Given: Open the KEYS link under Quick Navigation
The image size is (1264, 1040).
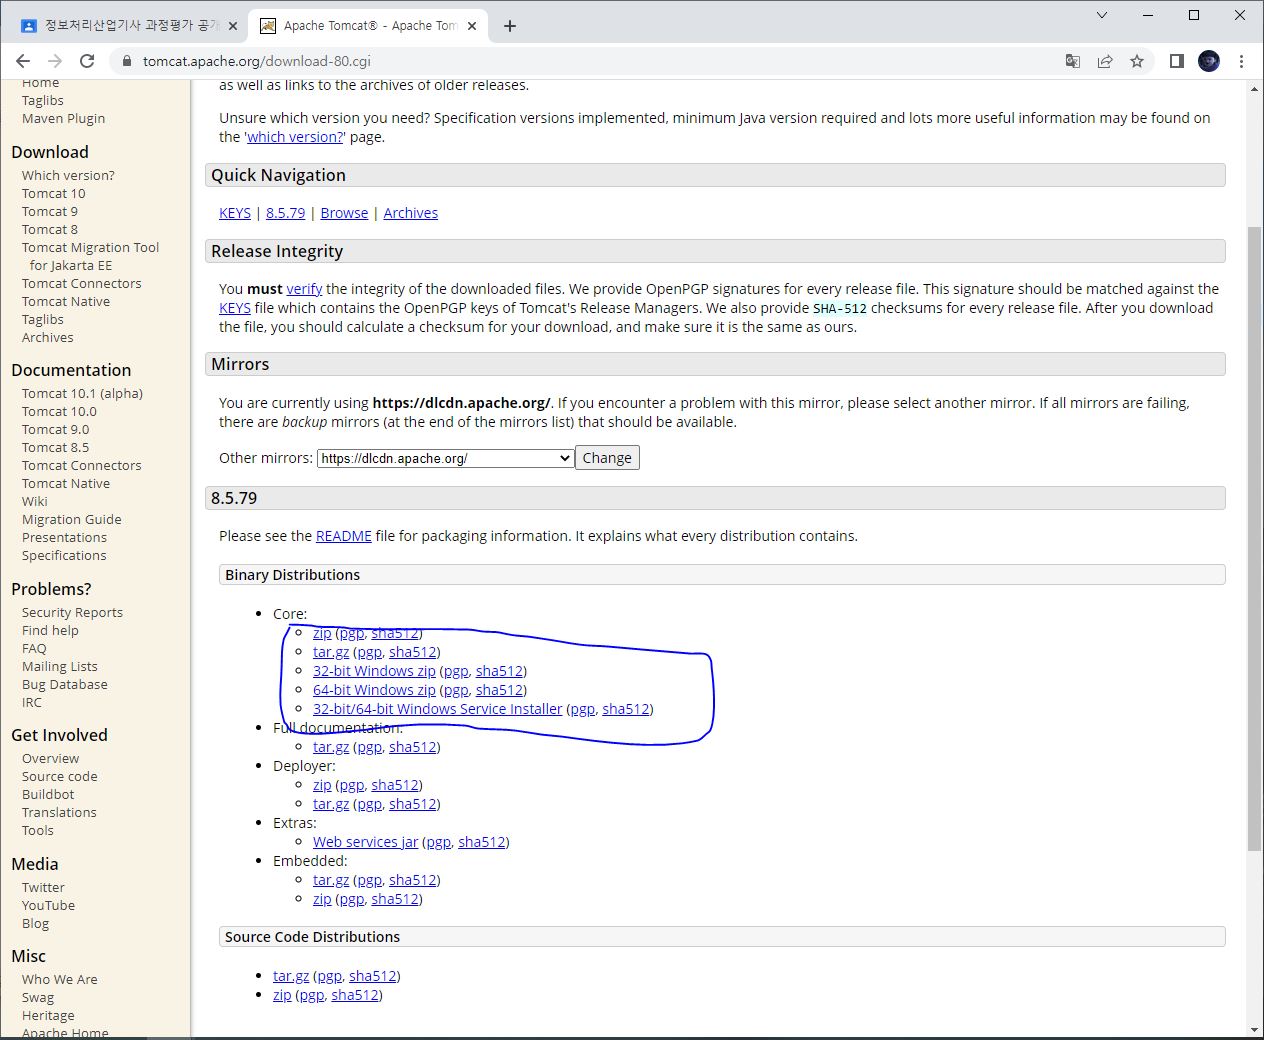Looking at the screenshot, I should tap(234, 212).
